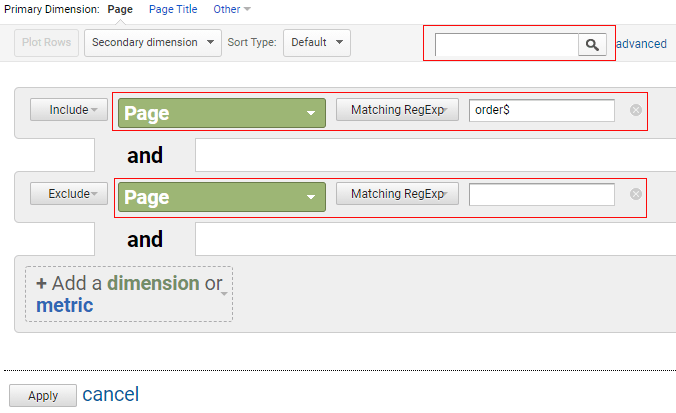
Task: Click the magnifier search icon
Action: tap(592, 44)
